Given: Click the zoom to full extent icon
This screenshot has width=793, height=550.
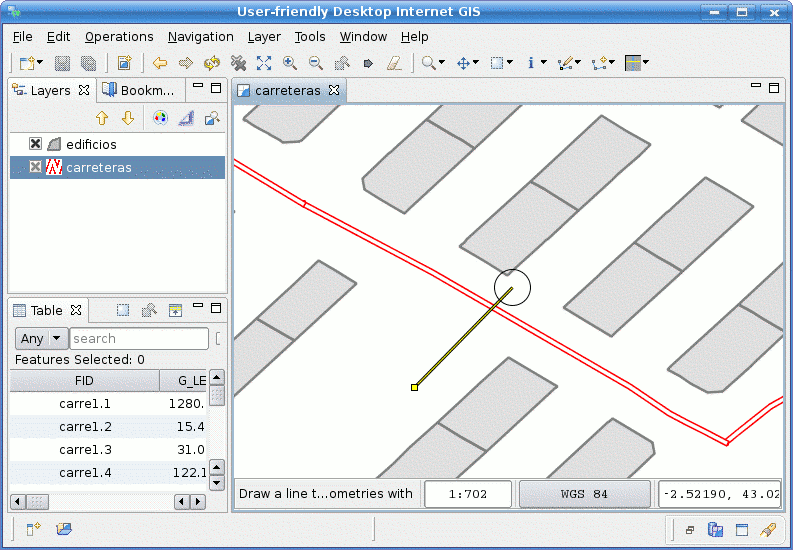Looking at the screenshot, I should 263,63.
